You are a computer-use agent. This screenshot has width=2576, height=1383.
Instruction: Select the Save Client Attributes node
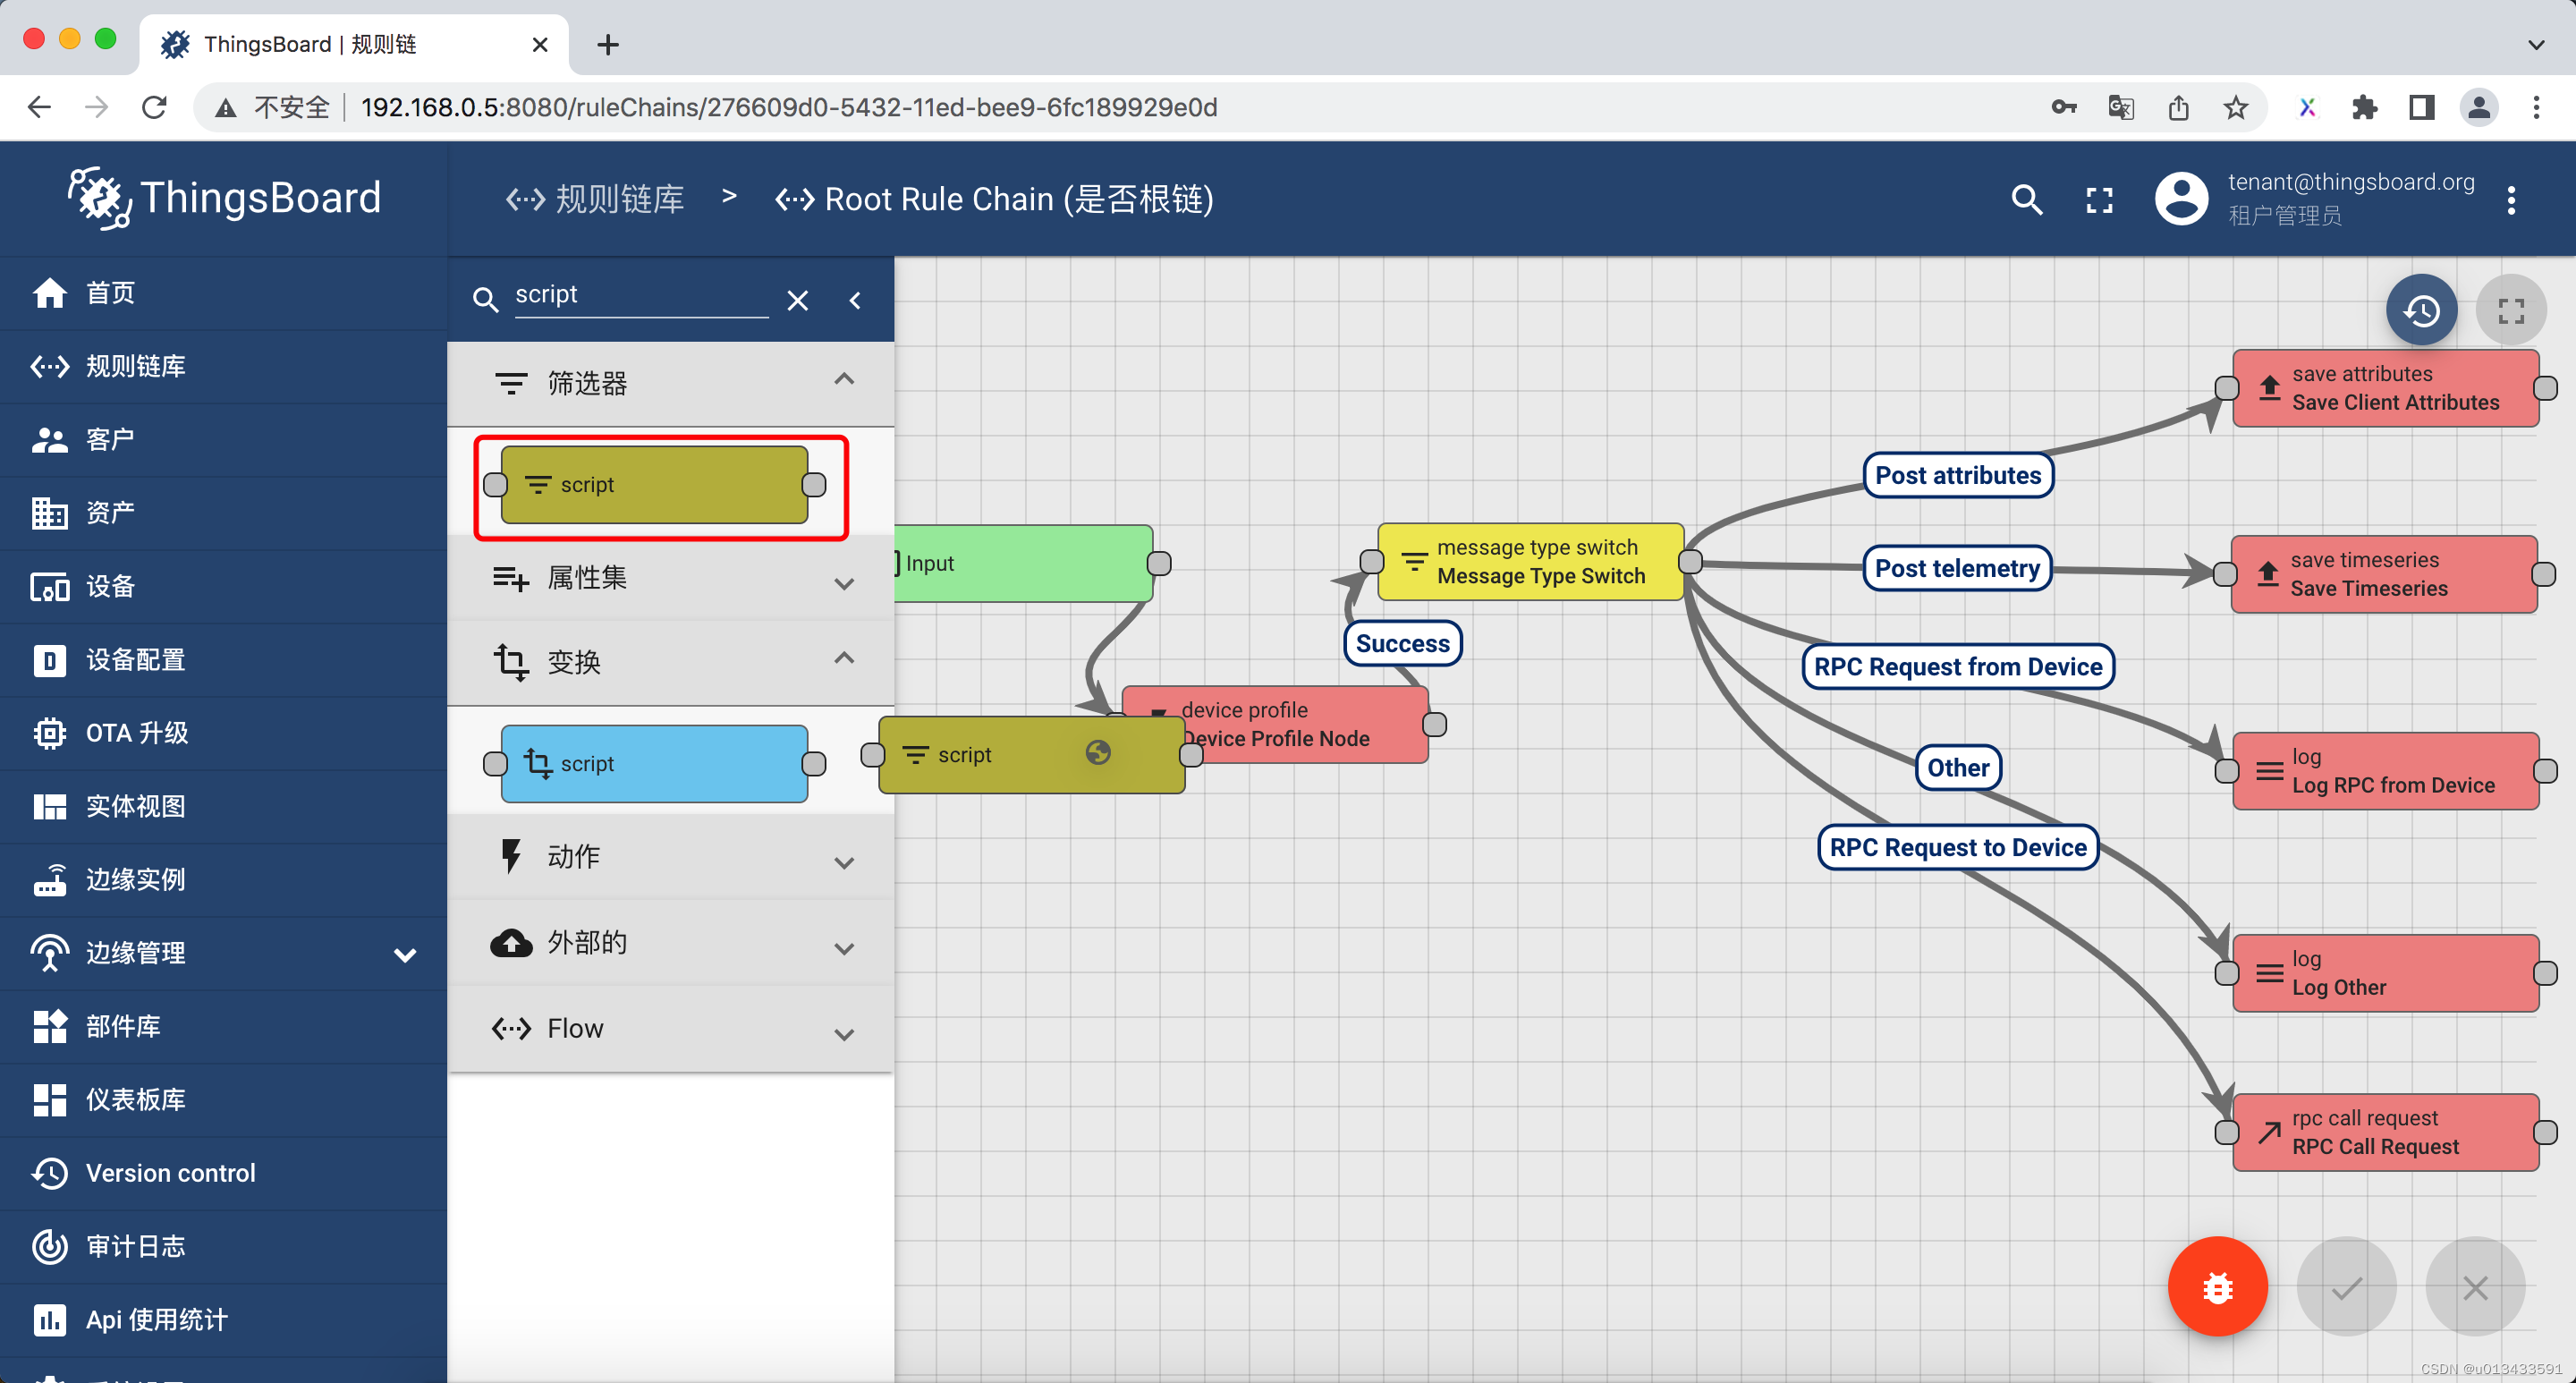click(2385, 388)
